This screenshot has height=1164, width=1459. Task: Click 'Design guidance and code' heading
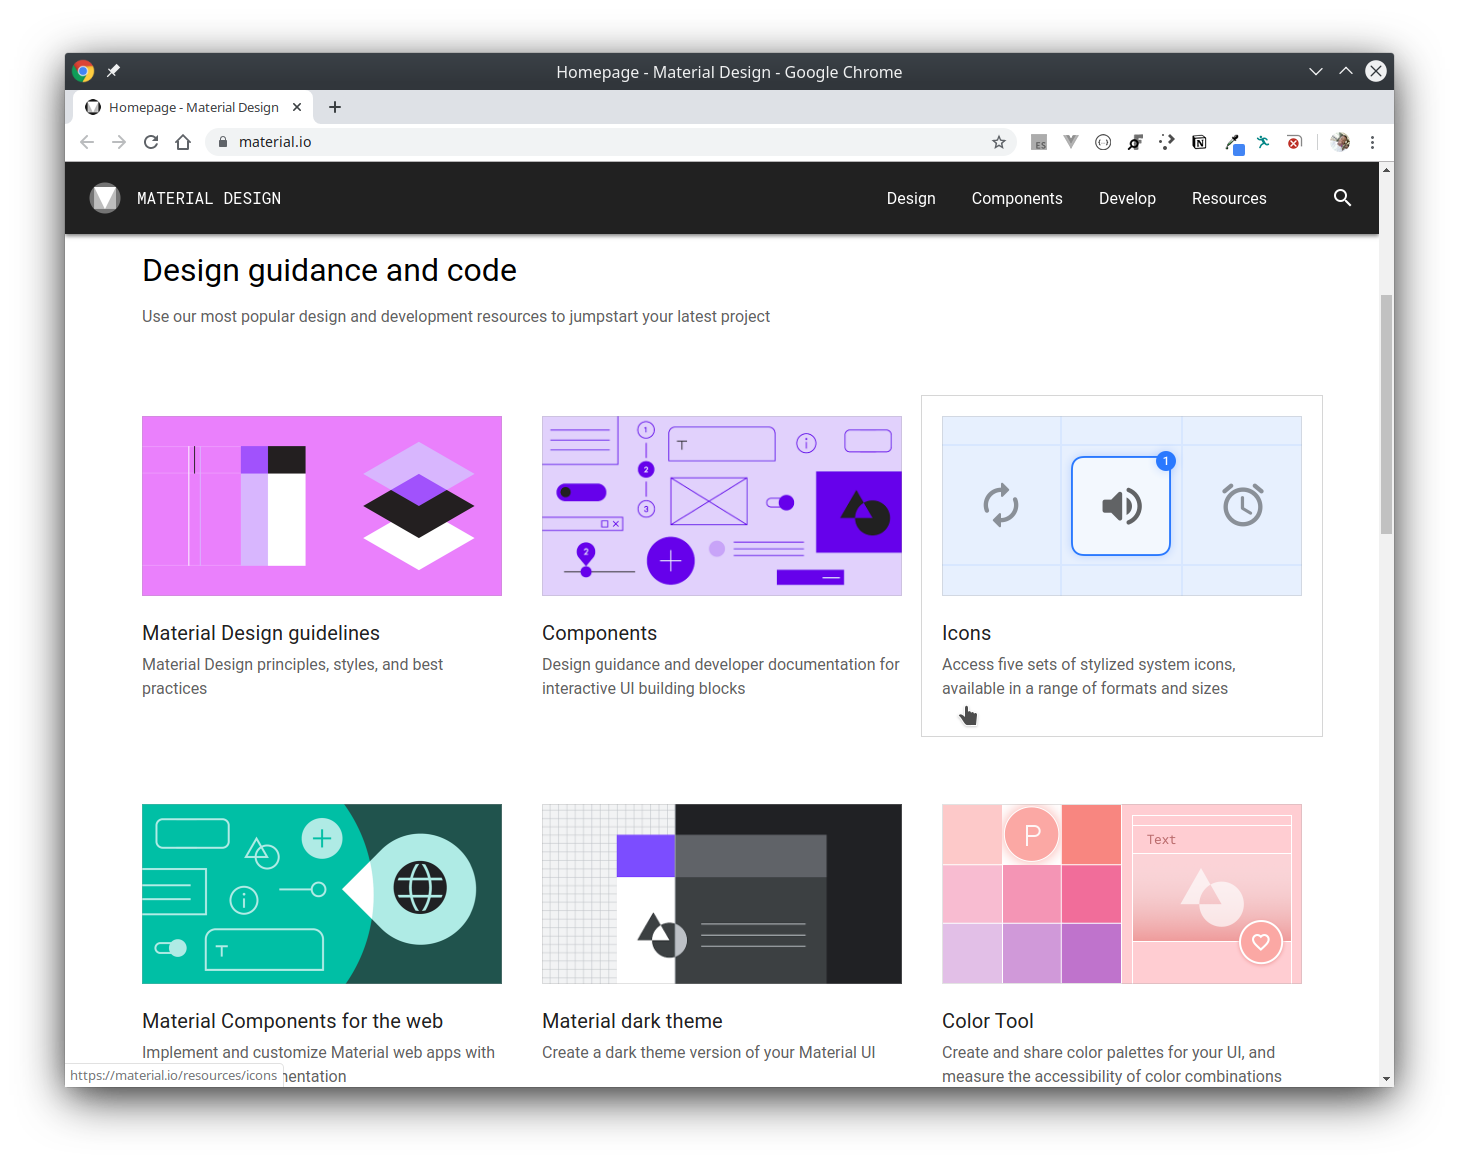(329, 270)
